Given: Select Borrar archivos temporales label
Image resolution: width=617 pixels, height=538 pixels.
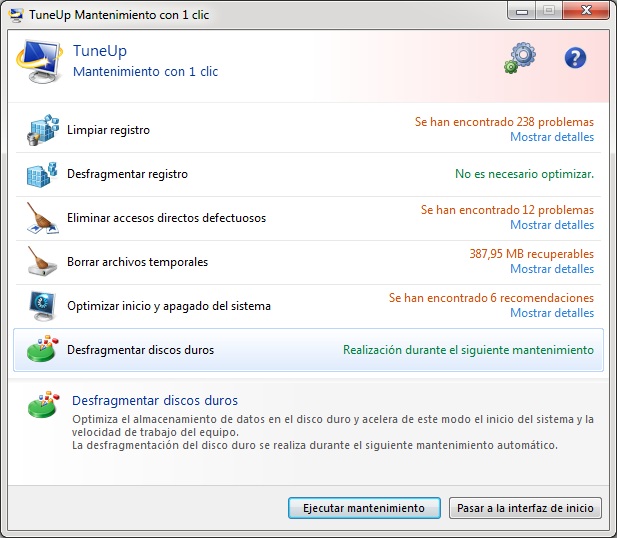Looking at the screenshot, I should click(137, 262).
